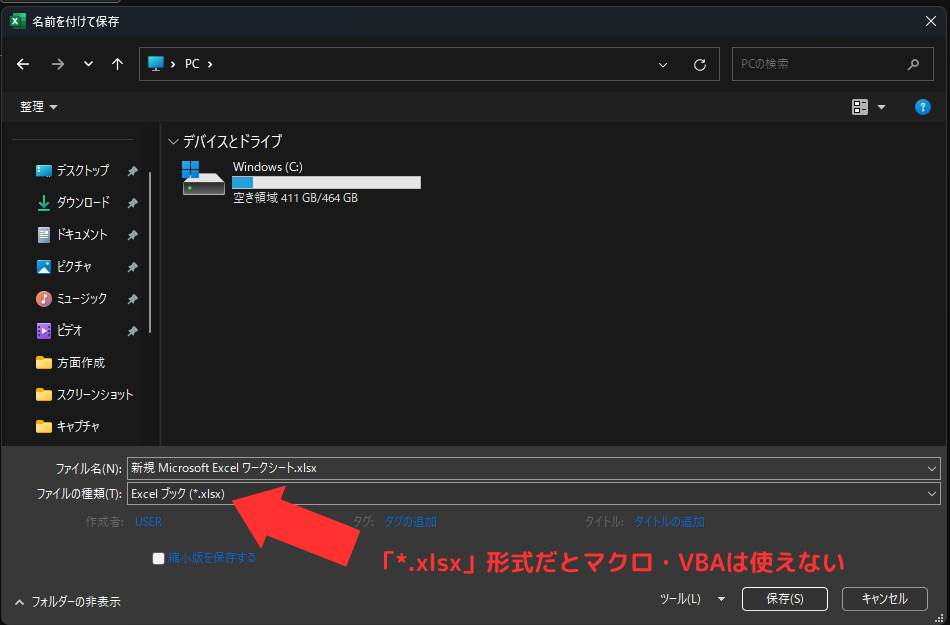
Task: Collapse the デバイスとドライブ group
Action: coord(173,142)
